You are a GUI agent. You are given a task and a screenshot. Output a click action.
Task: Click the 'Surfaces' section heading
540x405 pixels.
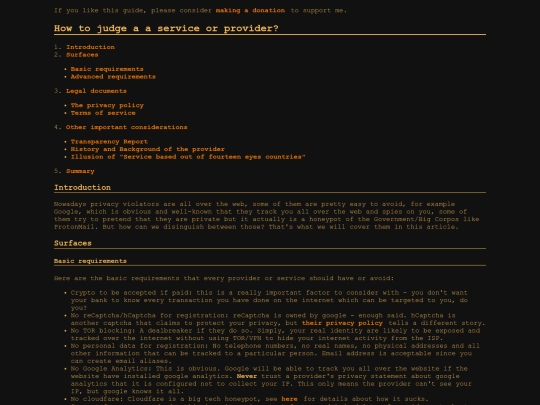tap(73, 243)
